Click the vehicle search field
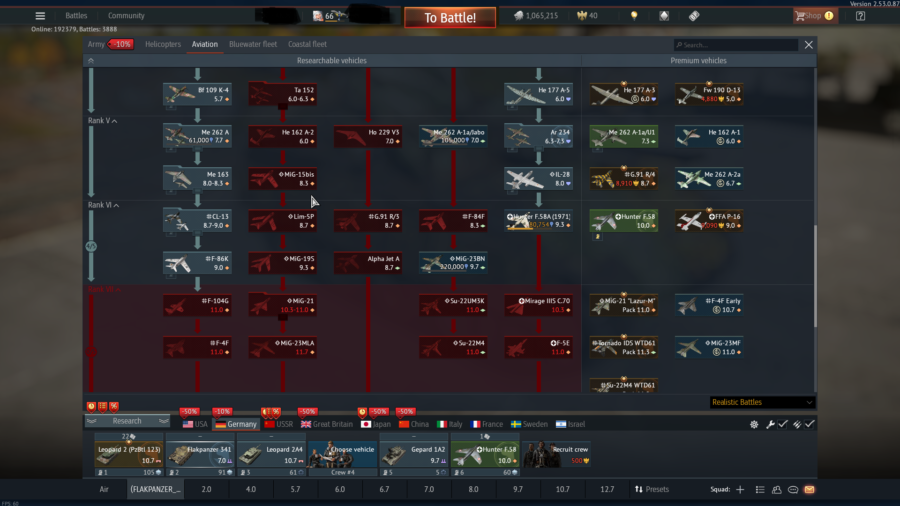 pyautogui.click(x=738, y=45)
